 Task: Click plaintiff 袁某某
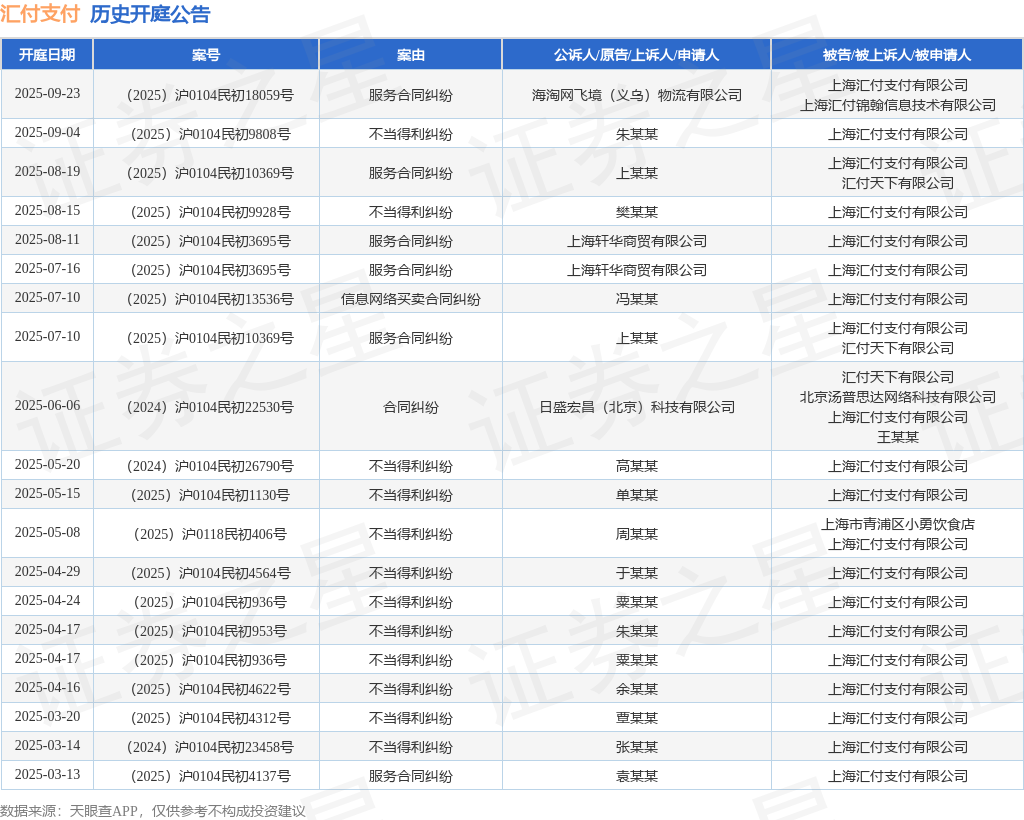[637, 776]
